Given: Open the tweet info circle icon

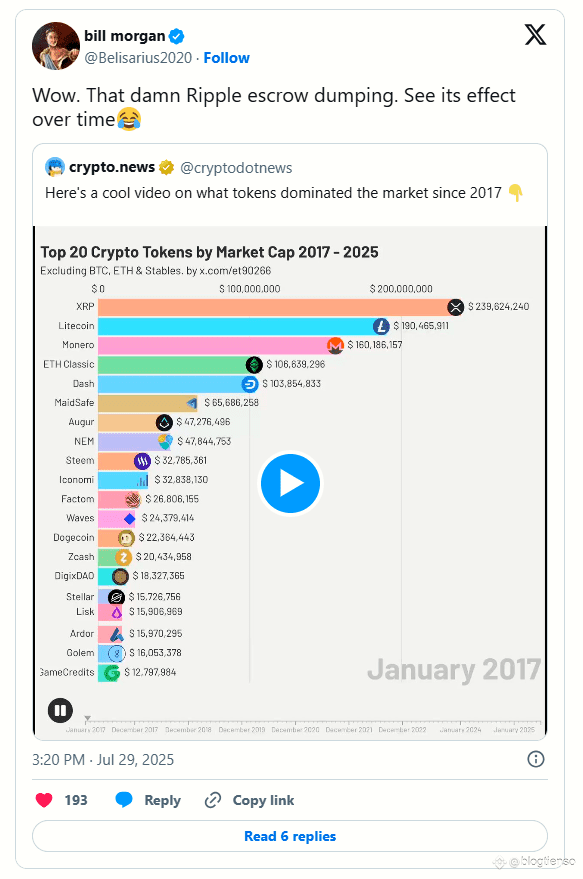Looking at the screenshot, I should click(536, 759).
